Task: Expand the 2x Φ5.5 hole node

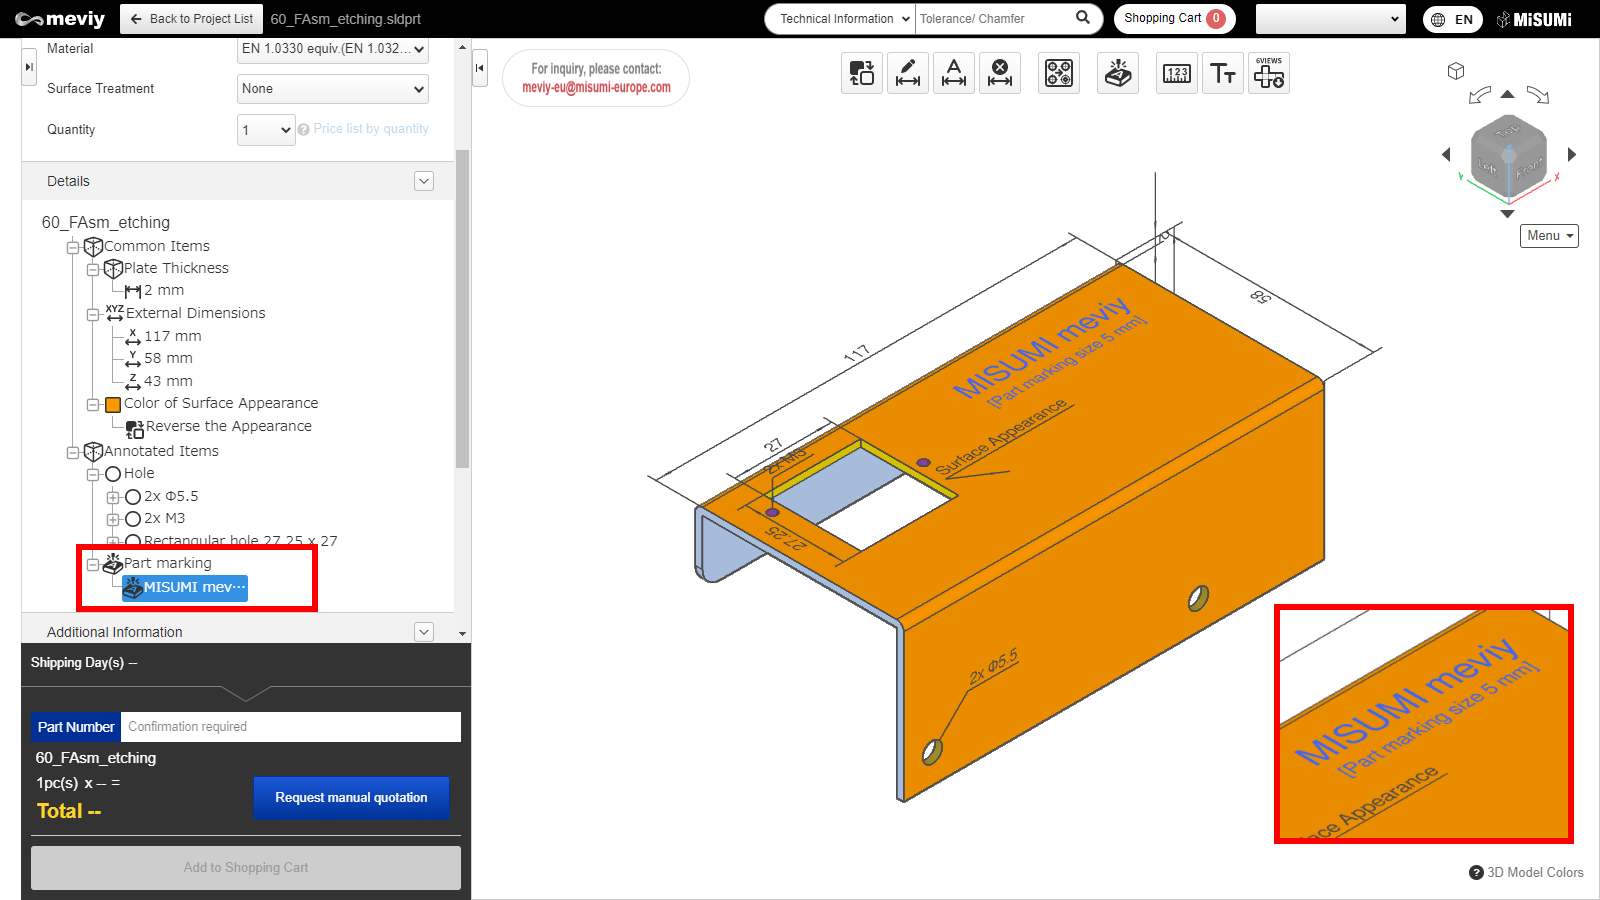Action: pyautogui.click(x=113, y=497)
